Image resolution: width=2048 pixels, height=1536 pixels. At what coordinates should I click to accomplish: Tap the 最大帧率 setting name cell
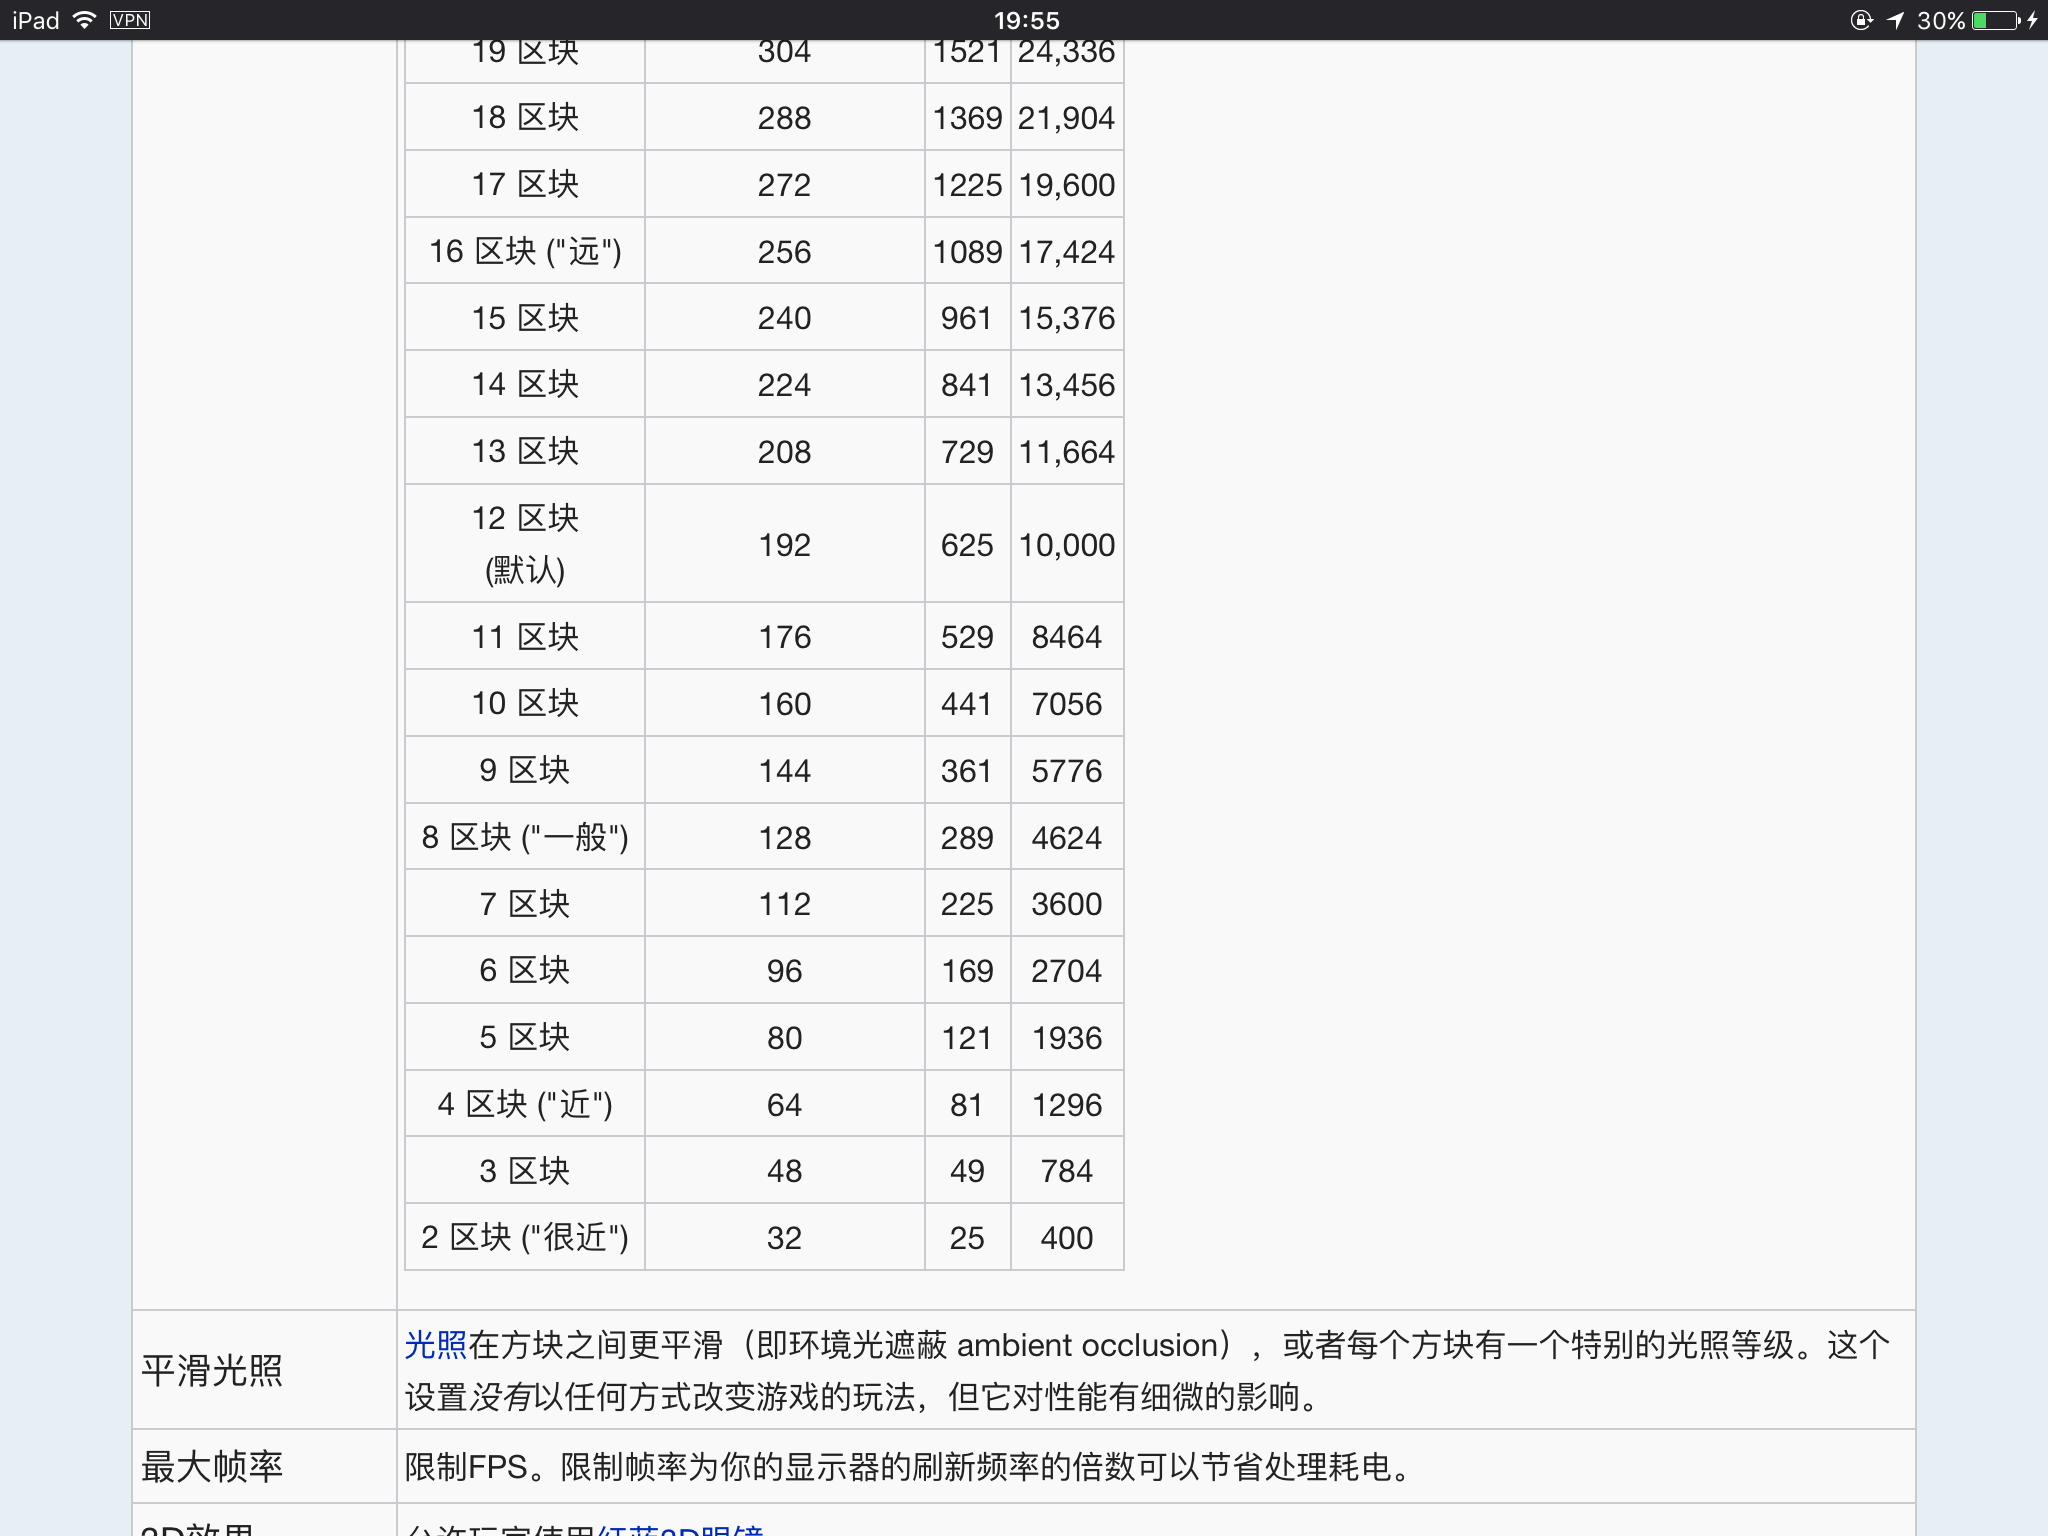click(212, 1466)
